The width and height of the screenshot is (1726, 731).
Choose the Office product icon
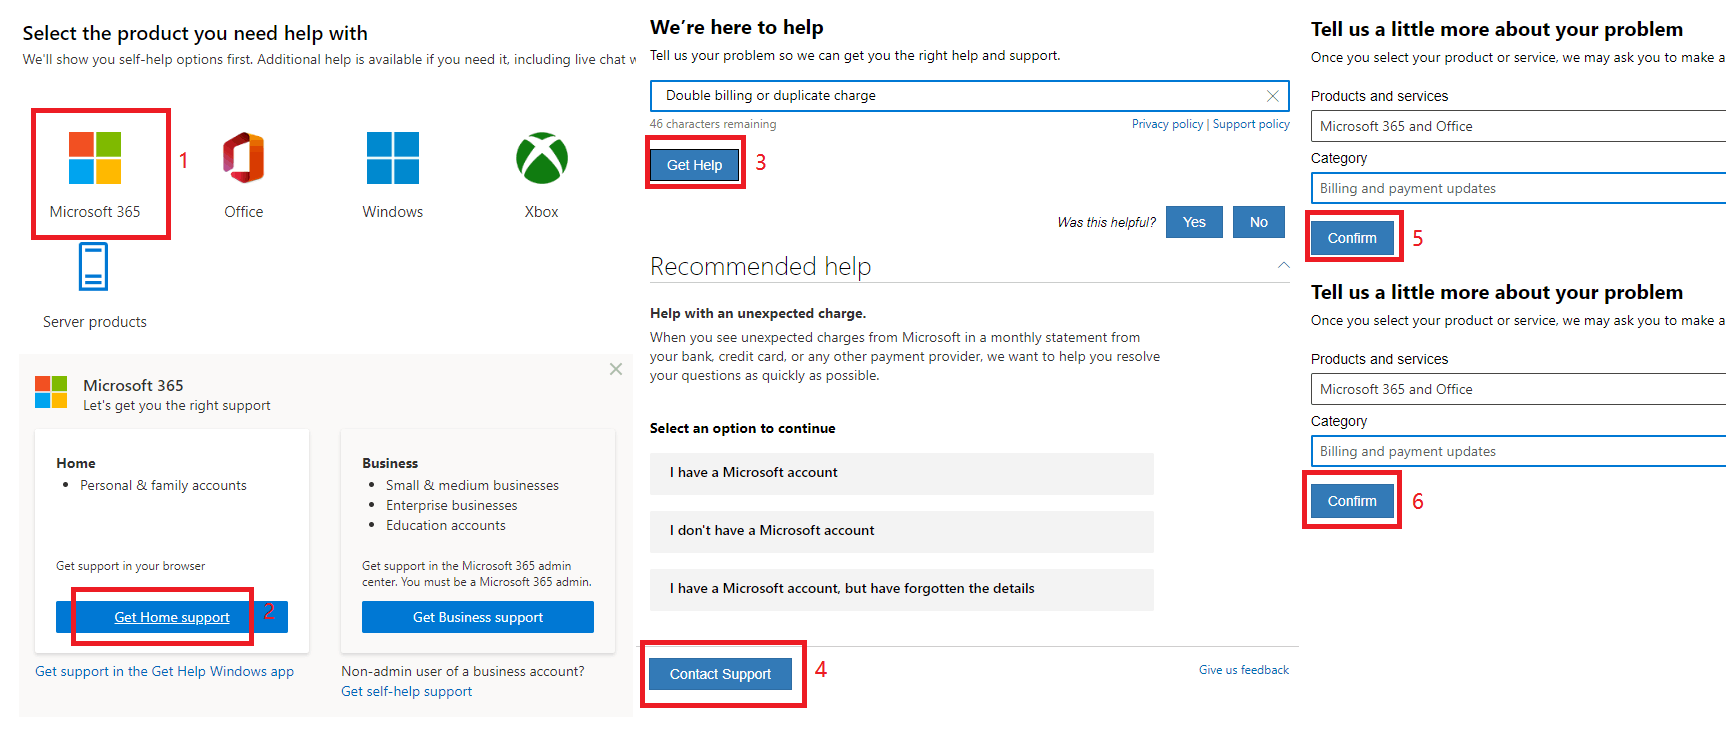pyautogui.click(x=244, y=158)
